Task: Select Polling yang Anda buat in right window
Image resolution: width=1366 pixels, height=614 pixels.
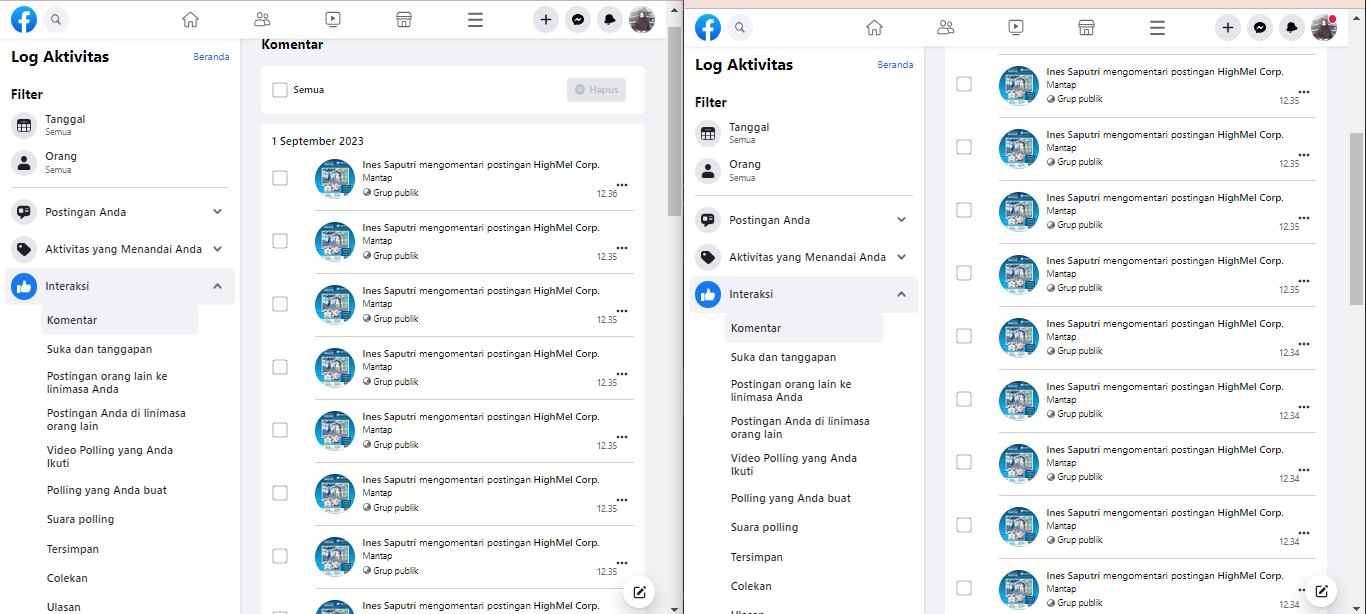Action: click(791, 498)
